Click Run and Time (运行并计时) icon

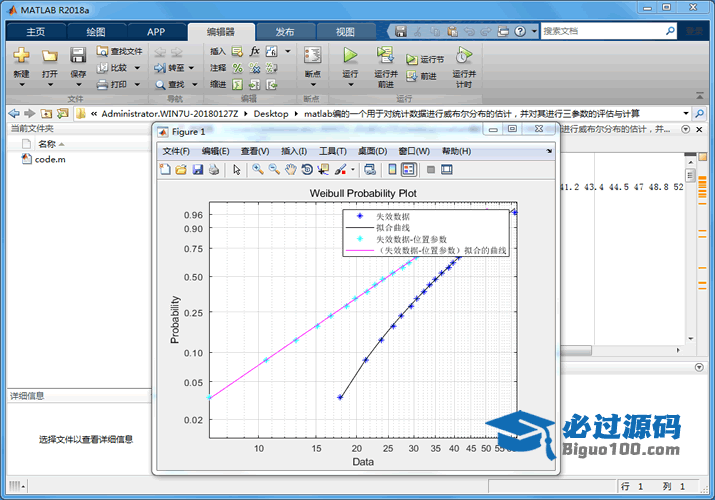point(464,55)
